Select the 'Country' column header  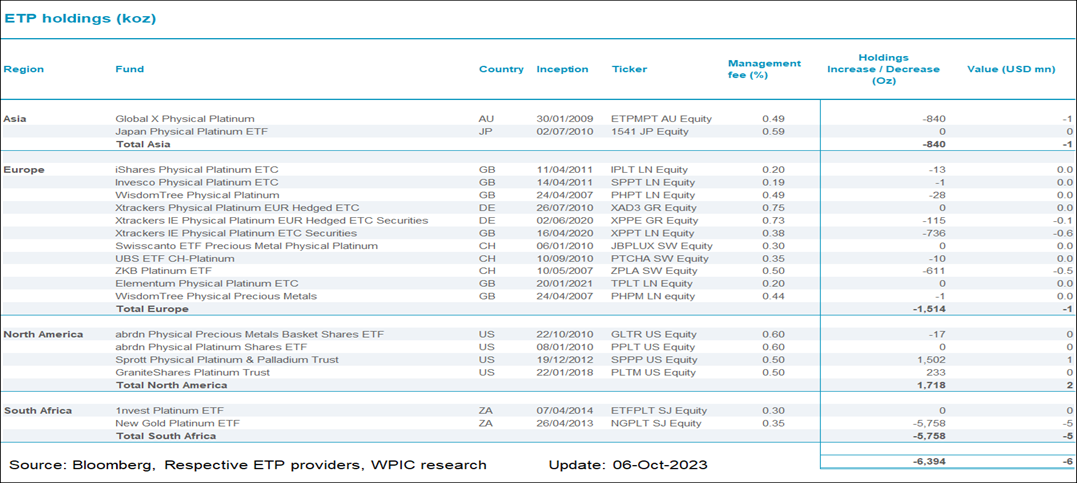[501, 69]
